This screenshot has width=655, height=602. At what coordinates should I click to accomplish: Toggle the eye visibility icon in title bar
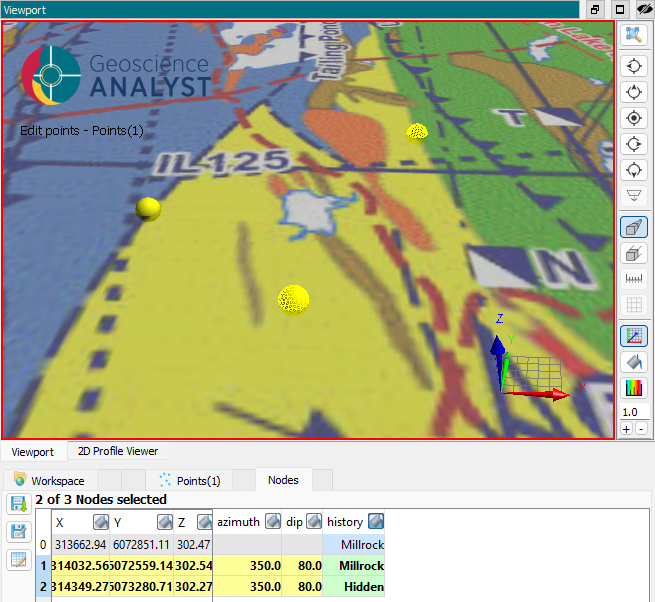(643, 9)
